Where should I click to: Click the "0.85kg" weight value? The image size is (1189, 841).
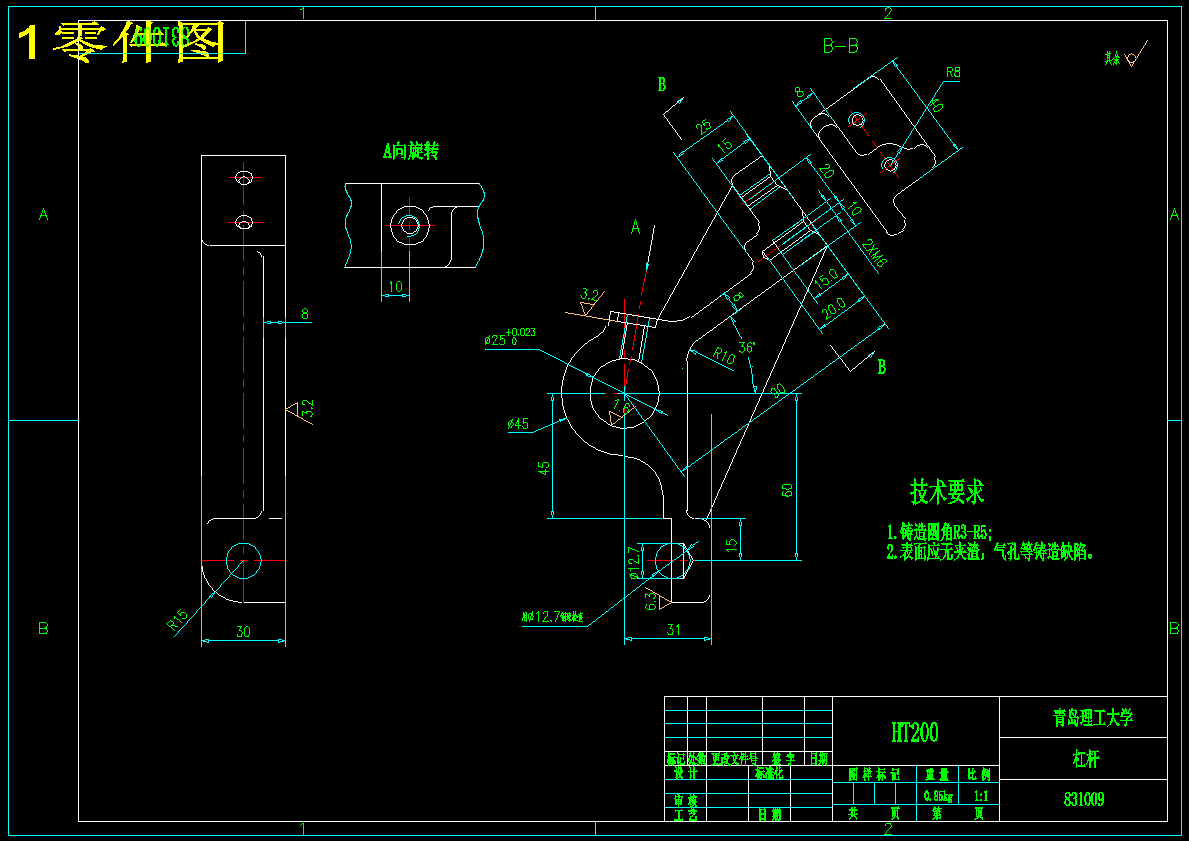[938, 796]
